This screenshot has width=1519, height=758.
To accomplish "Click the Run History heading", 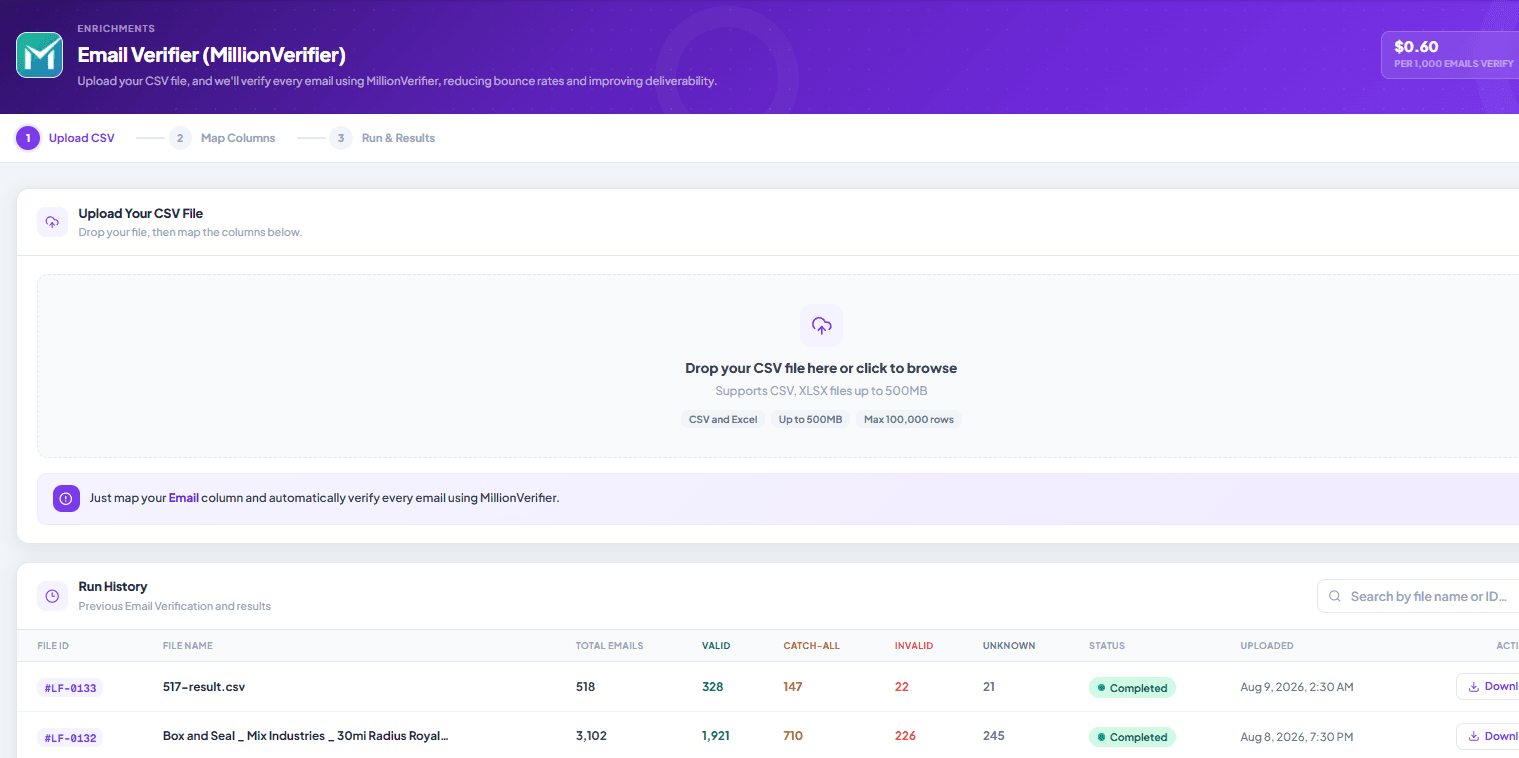I will (x=113, y=587).
